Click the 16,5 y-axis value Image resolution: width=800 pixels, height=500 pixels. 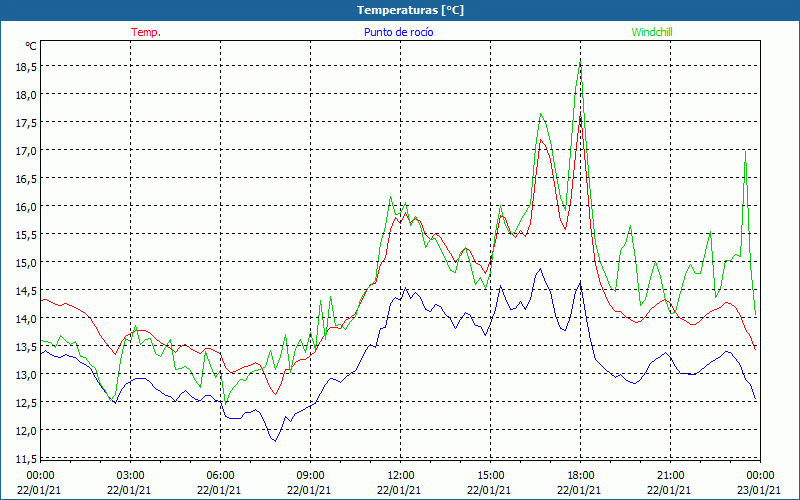[27, 179]
